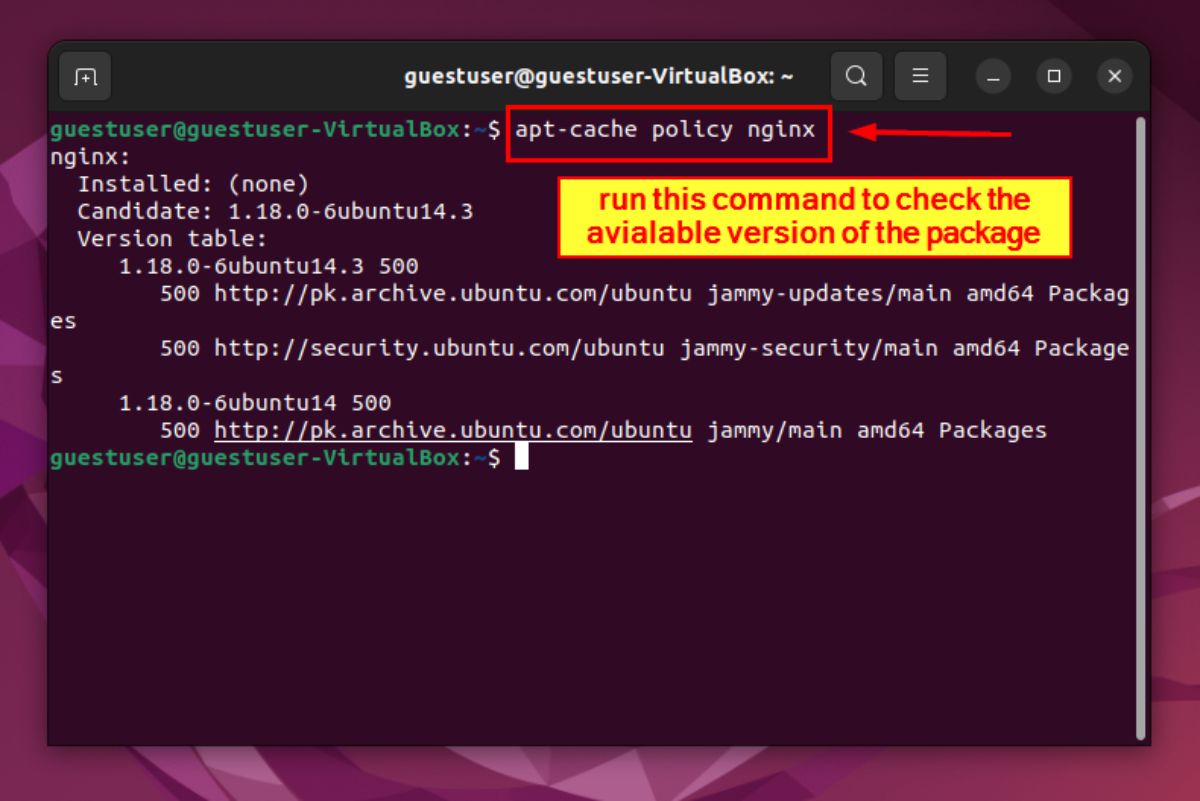Click the jammy/main amd64 Packages text

[875, 430]
